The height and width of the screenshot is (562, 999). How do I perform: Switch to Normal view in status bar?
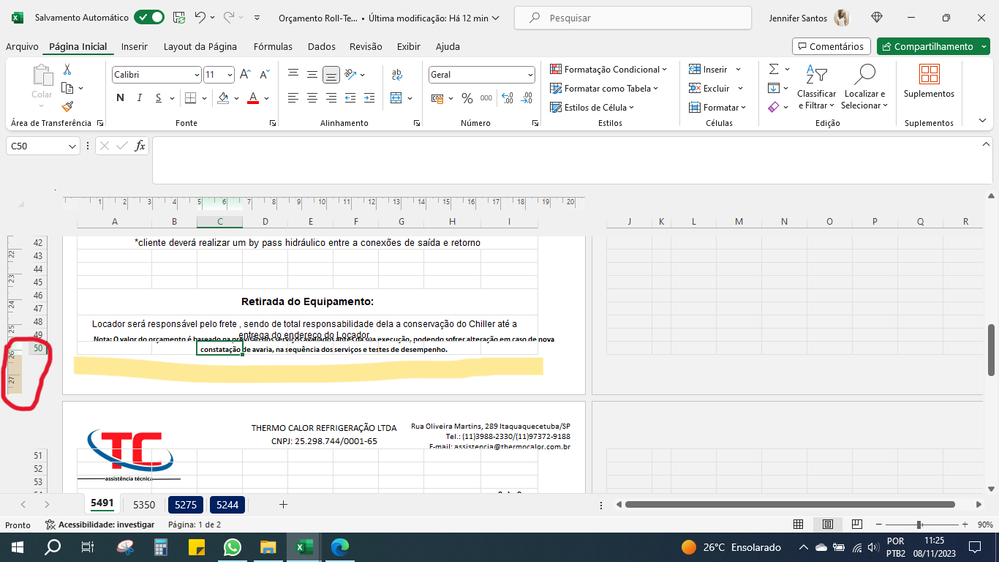(798, 524)
